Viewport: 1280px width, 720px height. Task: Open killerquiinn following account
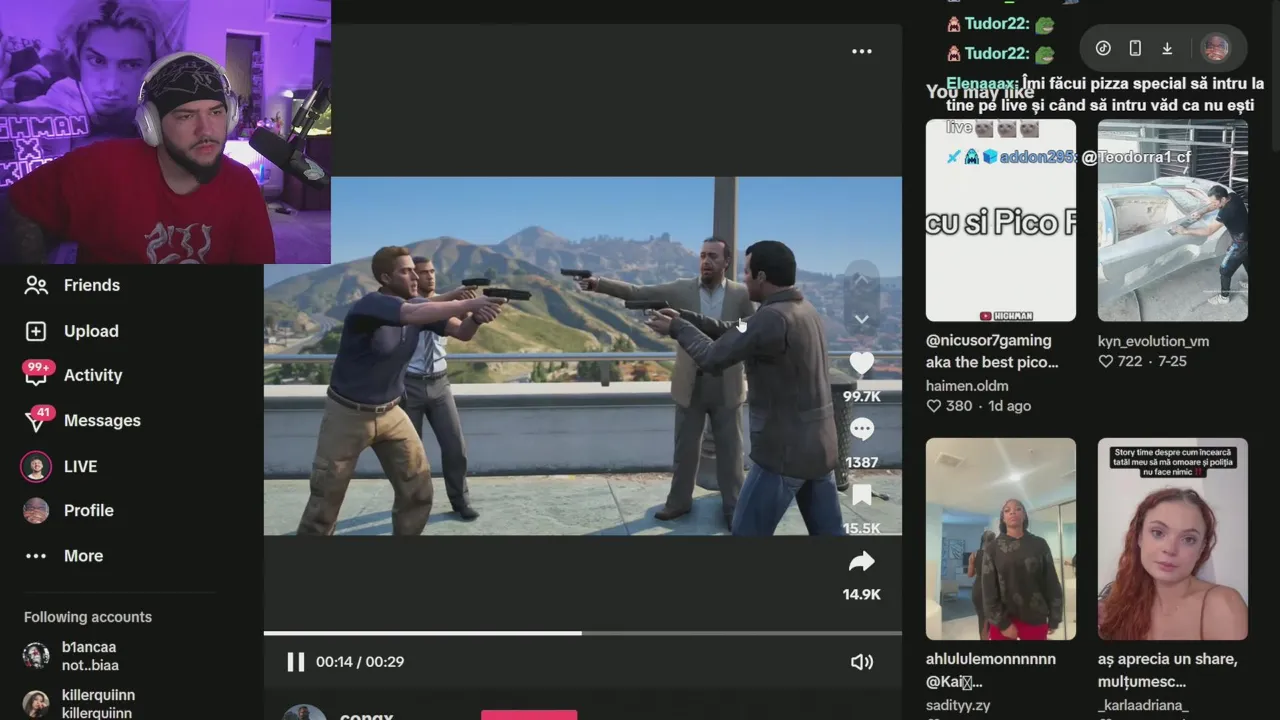tap(98, 704)
